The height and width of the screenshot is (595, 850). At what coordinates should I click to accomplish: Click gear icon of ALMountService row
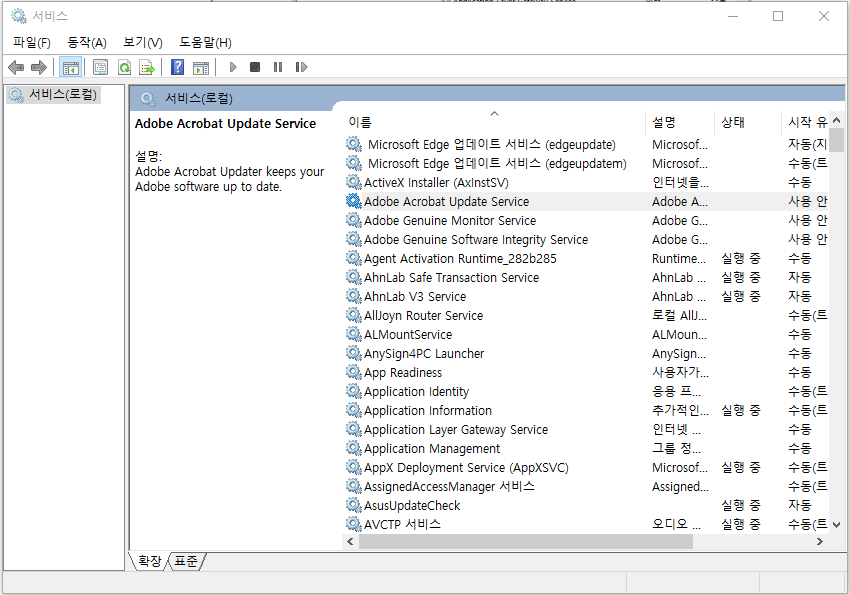pyautogui.click(x=353, y=334)
